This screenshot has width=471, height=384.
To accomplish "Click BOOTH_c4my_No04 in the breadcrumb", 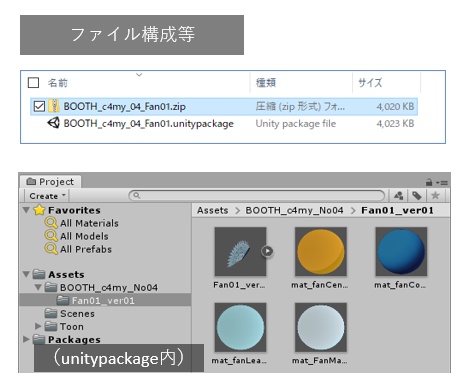I will tap(294, 210).
